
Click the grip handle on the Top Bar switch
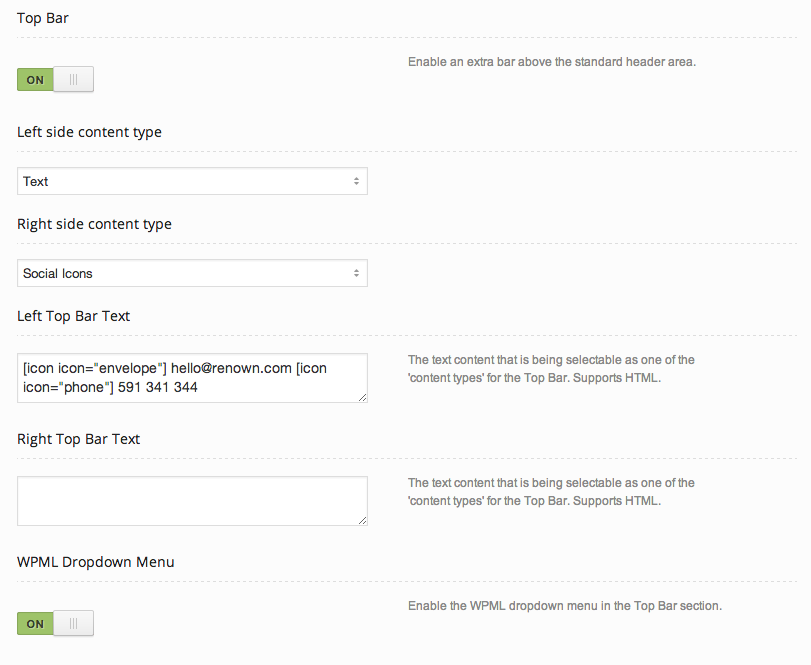point(73,80)
